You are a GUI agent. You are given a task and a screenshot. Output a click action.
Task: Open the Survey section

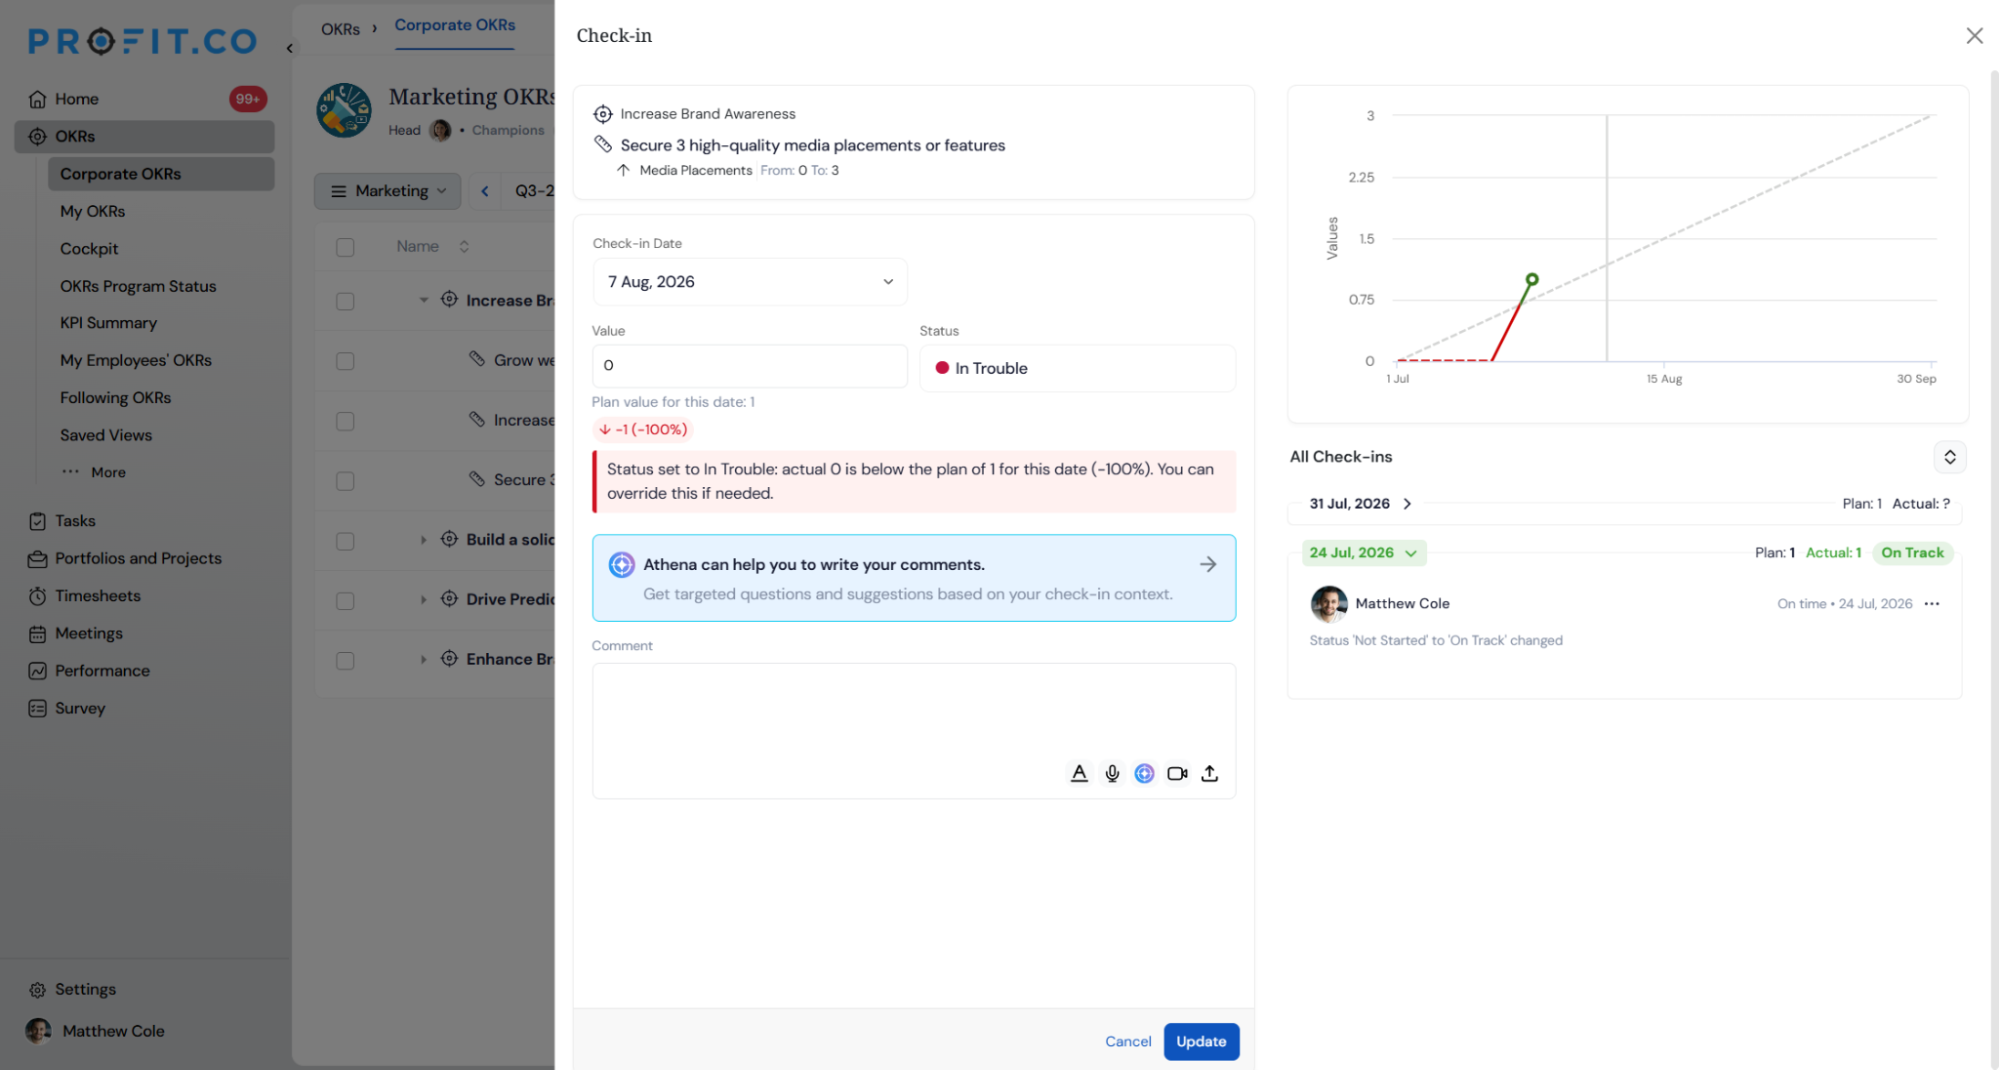tap(80, 708)
